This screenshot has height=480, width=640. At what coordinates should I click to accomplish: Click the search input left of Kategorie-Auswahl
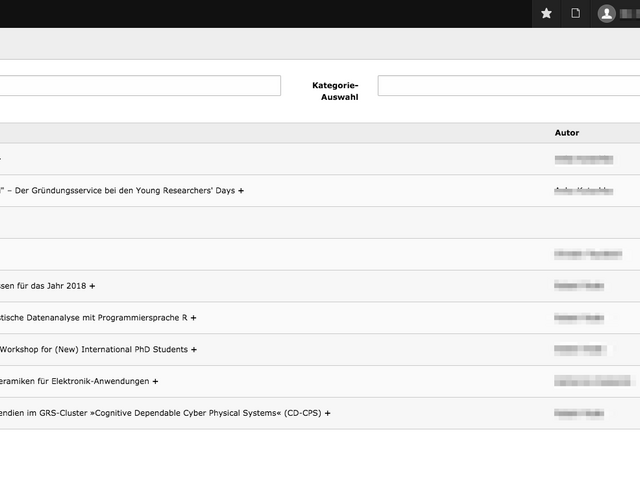point(140,86)
